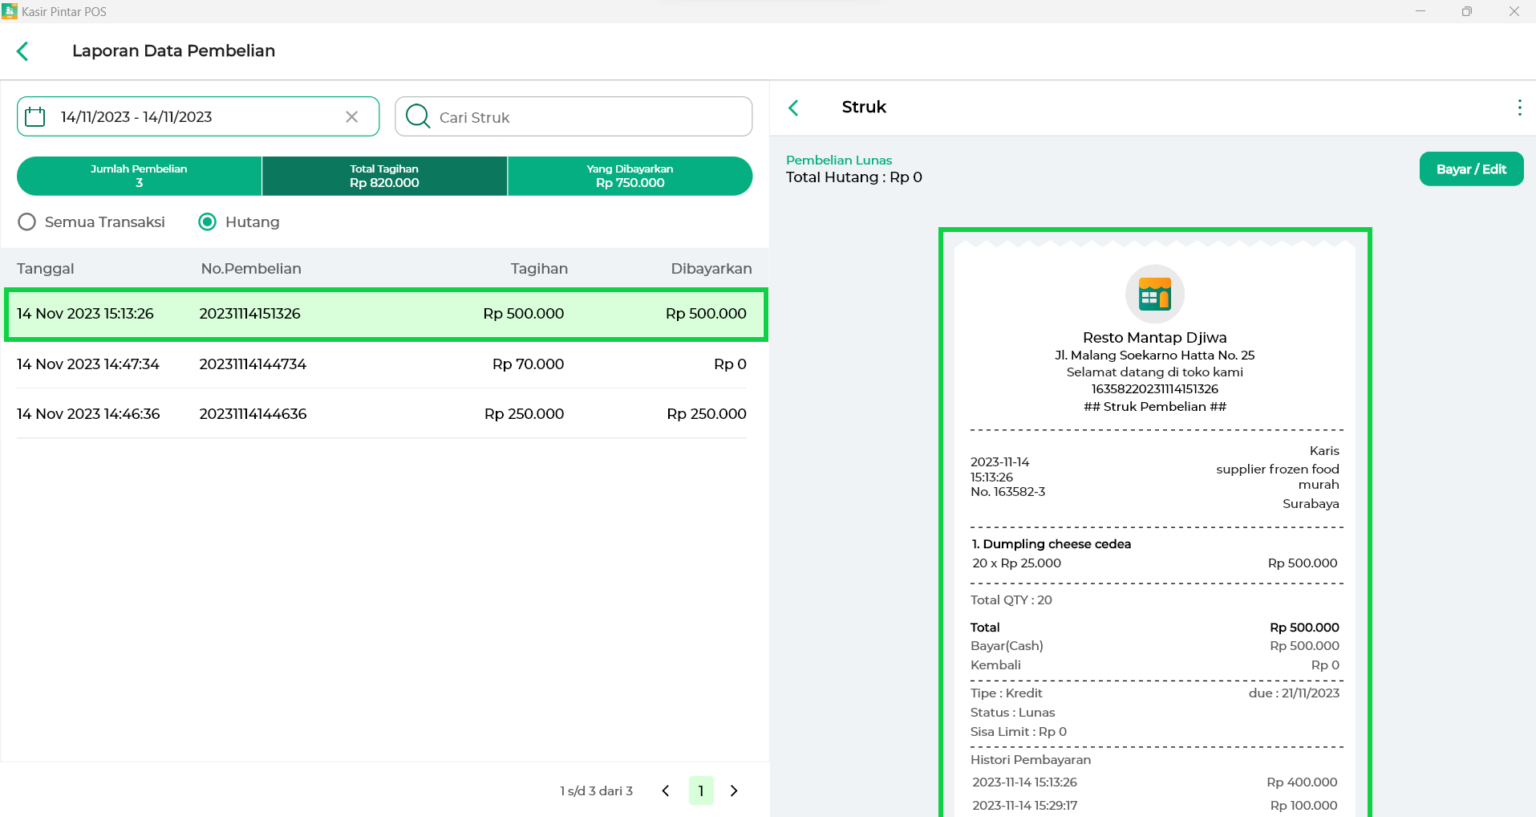Viewport: 1536px width, 817px height.
Task: Open the three-dot menu in Struk panel
Action: tap(1519, 108)
